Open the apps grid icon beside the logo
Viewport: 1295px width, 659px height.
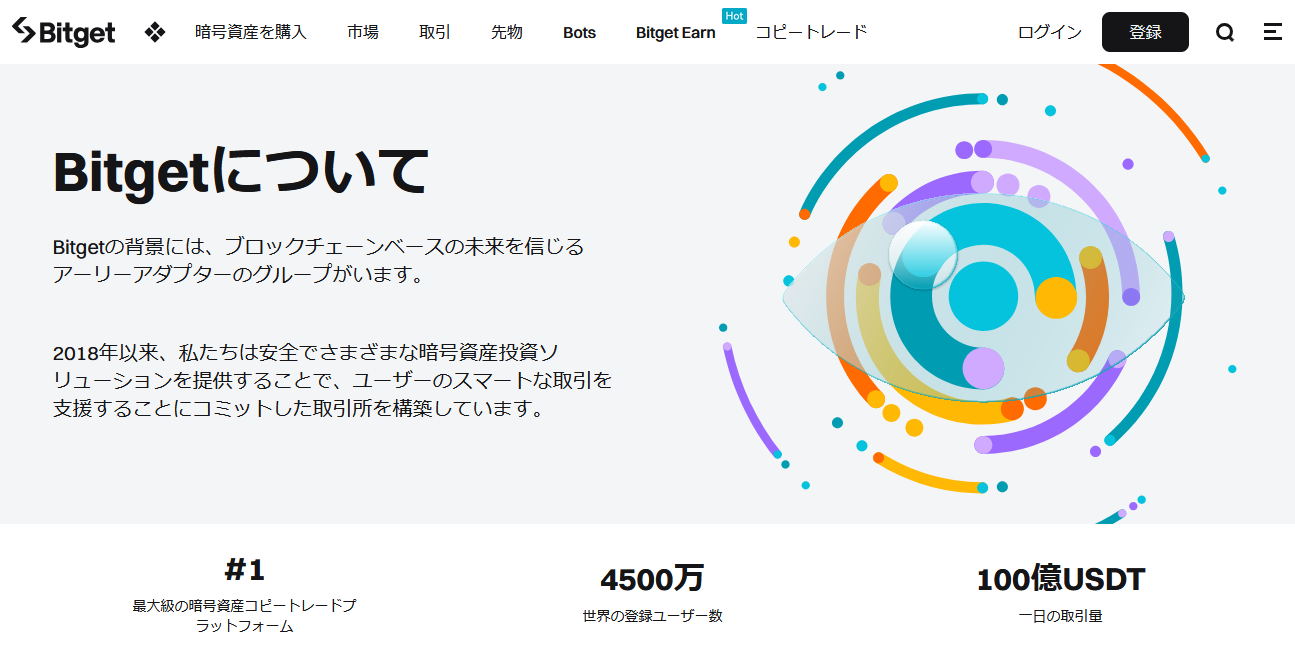pyautogui.click(x=155, y=32)
